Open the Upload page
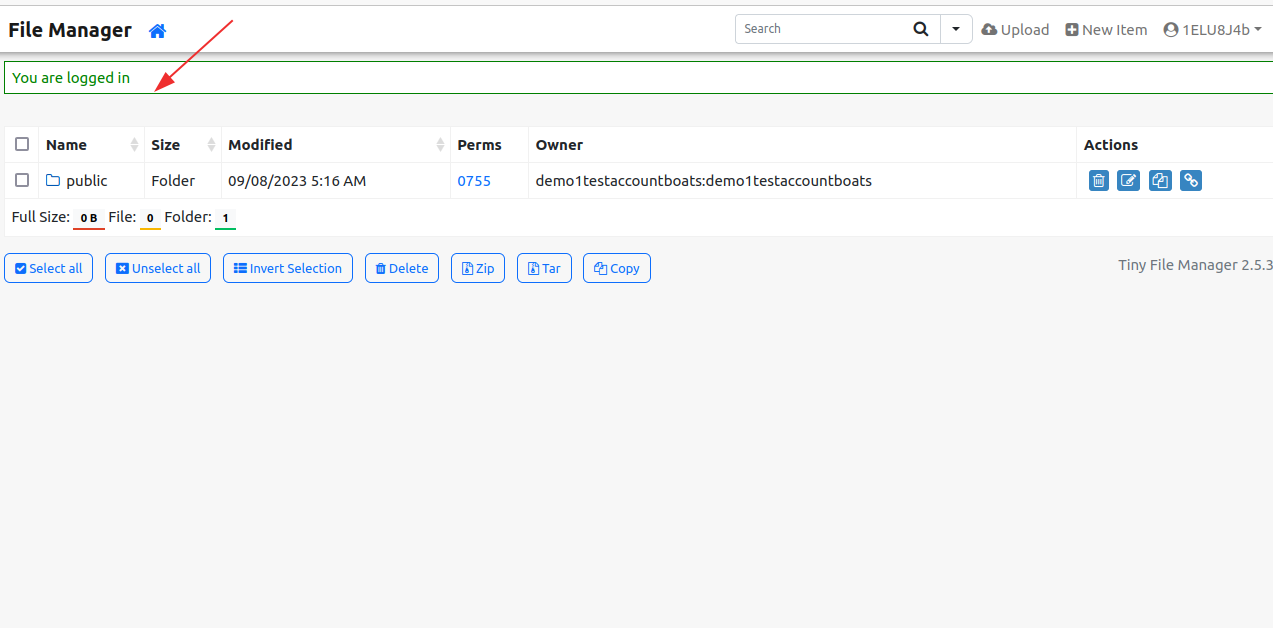 [1015, 30]
